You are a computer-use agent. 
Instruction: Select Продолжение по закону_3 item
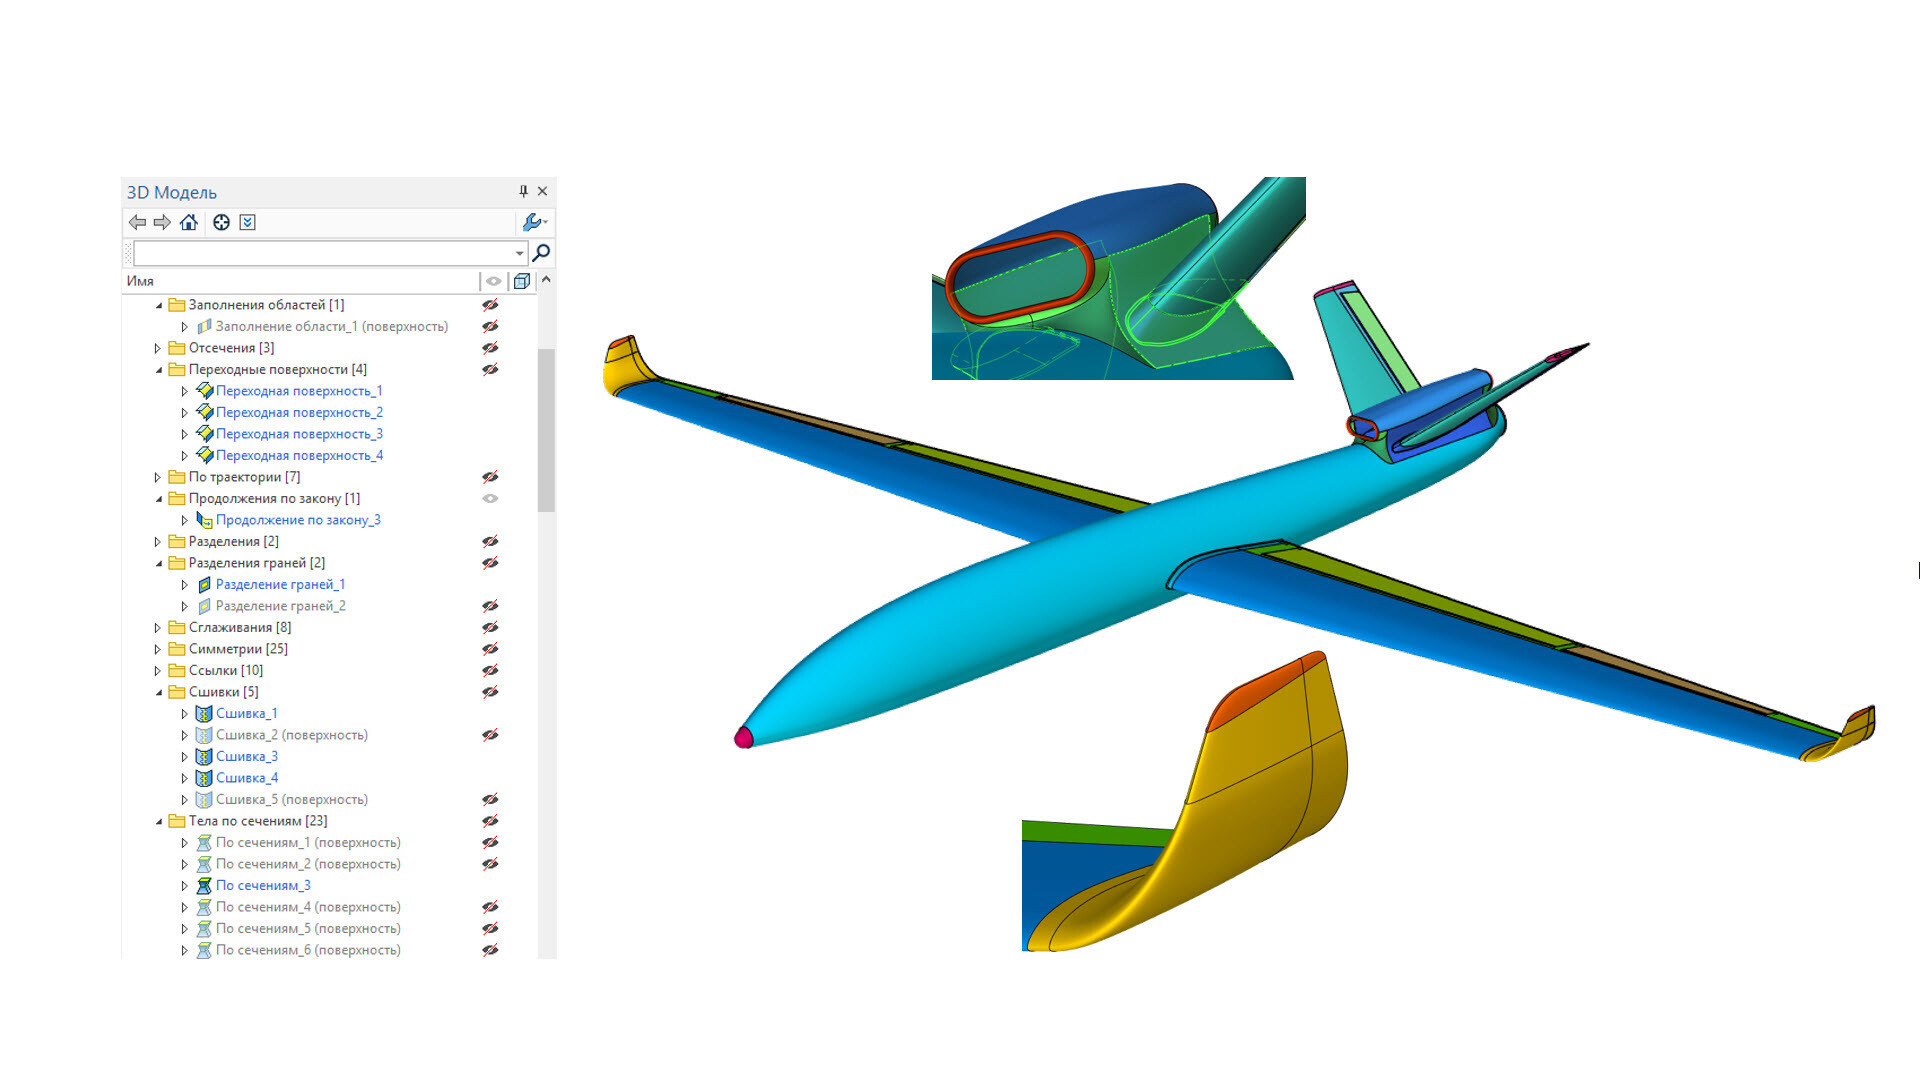click(298, 520)
